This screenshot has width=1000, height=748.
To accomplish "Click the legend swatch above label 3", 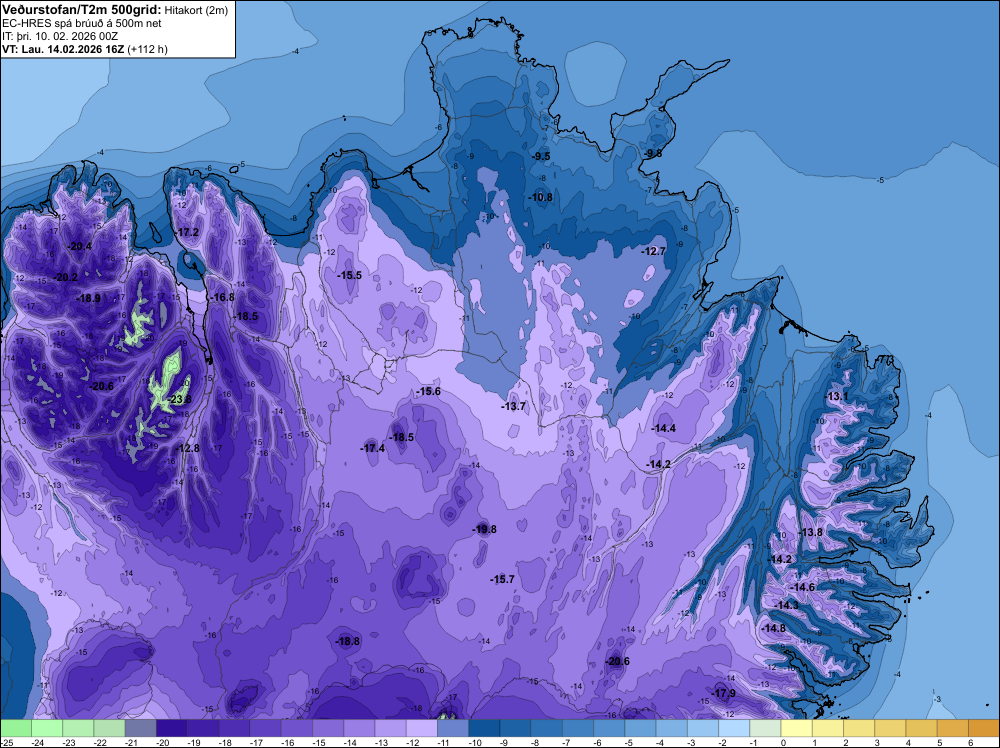I will click(x=891, y=728).
